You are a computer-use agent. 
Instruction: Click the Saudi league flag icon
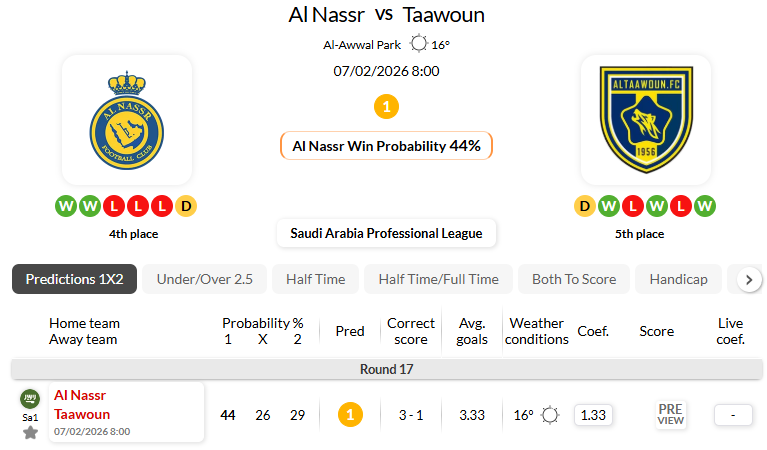(30, 398)
